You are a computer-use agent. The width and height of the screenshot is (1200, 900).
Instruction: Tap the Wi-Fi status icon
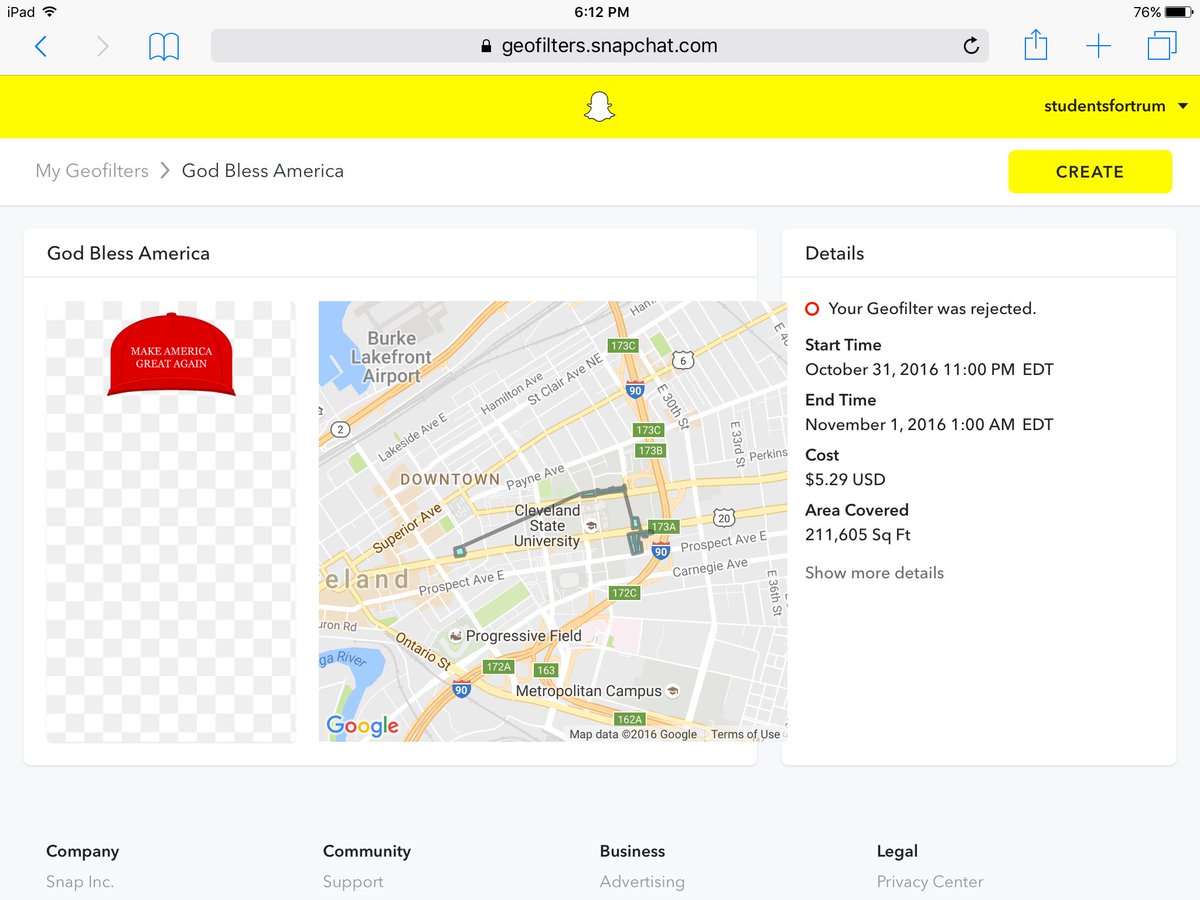click(50, 12)
